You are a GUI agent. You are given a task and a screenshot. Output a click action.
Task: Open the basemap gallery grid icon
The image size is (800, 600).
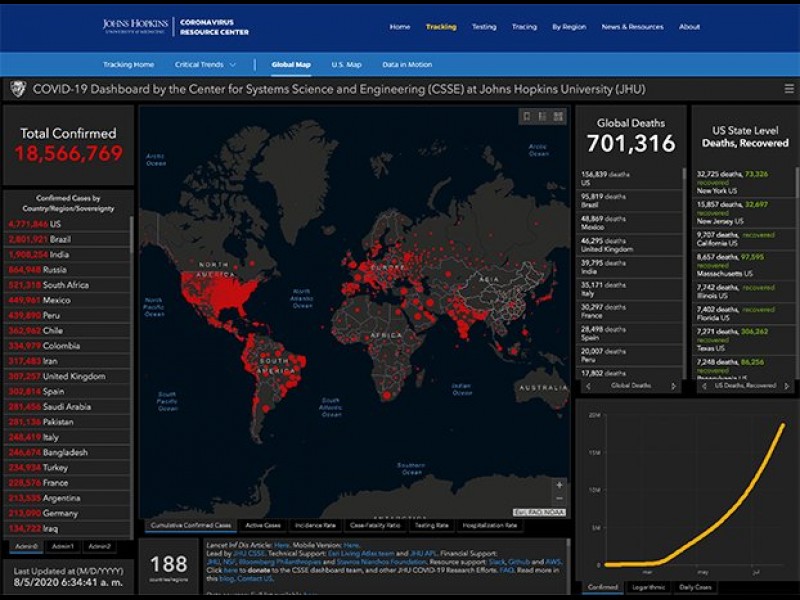point(559,116)
